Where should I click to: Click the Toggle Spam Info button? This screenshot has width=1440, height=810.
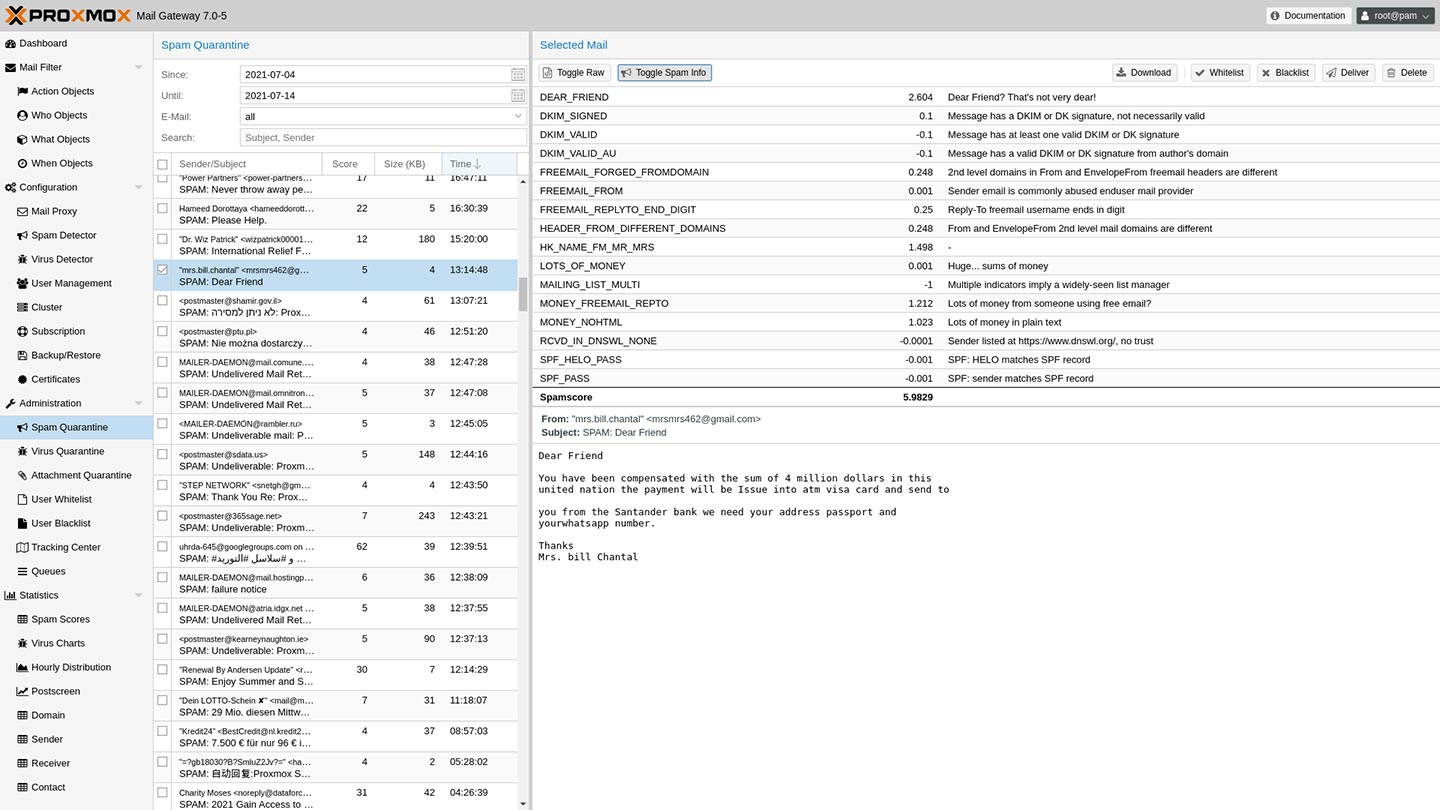pos(664,72)
